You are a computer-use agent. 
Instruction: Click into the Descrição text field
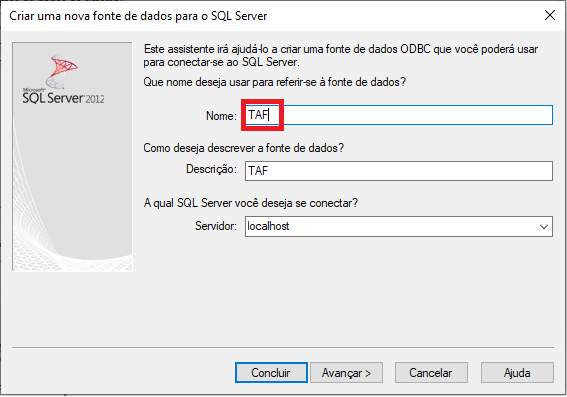398,171
